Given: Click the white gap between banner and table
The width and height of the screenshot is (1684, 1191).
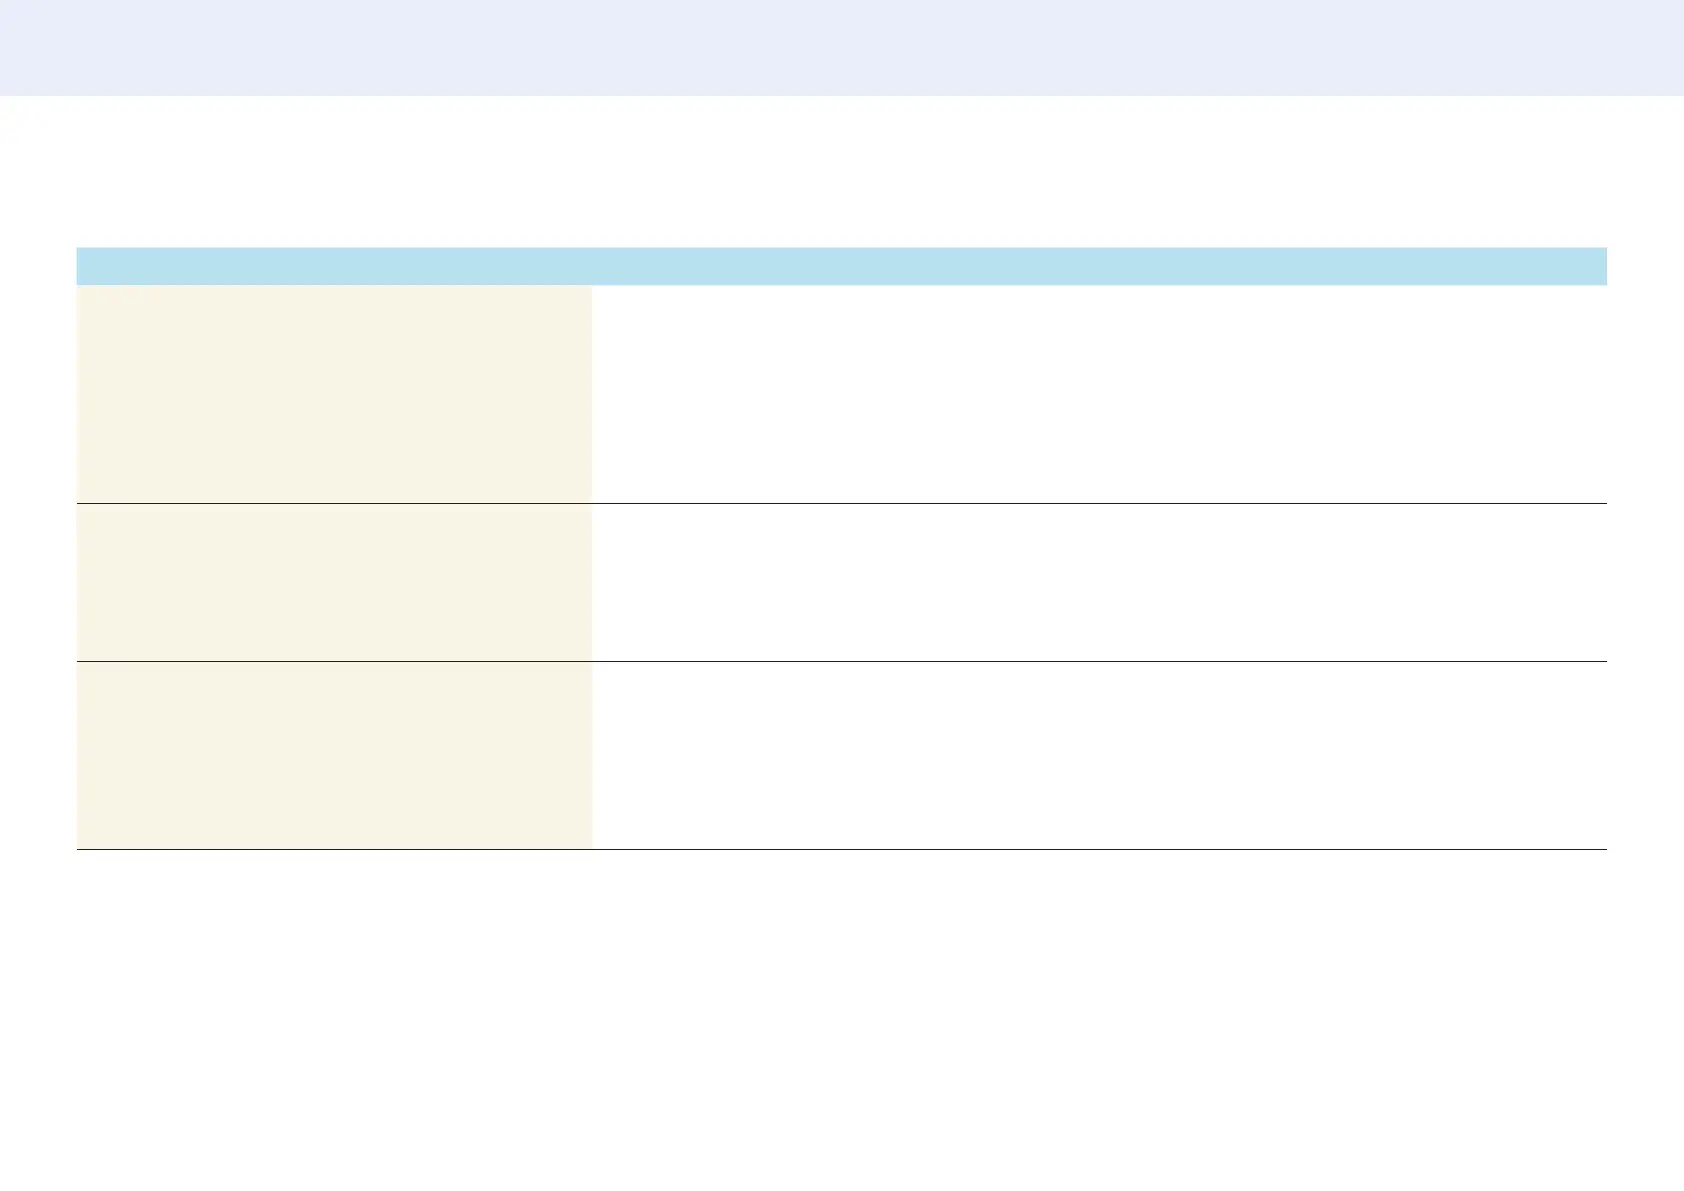Looking at the screenshot, I should coord(842,172).
